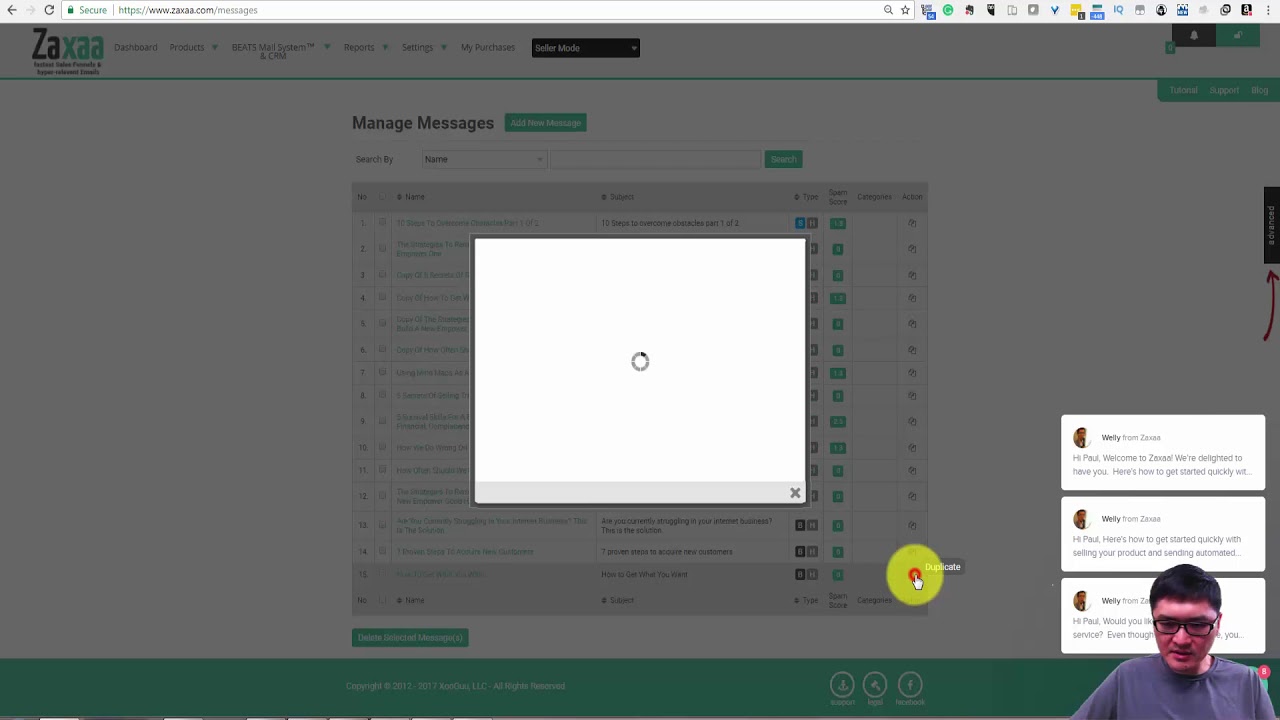The width and height of the screenshot is (1280, 720).
Task: Open the Grammarly extension icon
Action: [948, 10]
